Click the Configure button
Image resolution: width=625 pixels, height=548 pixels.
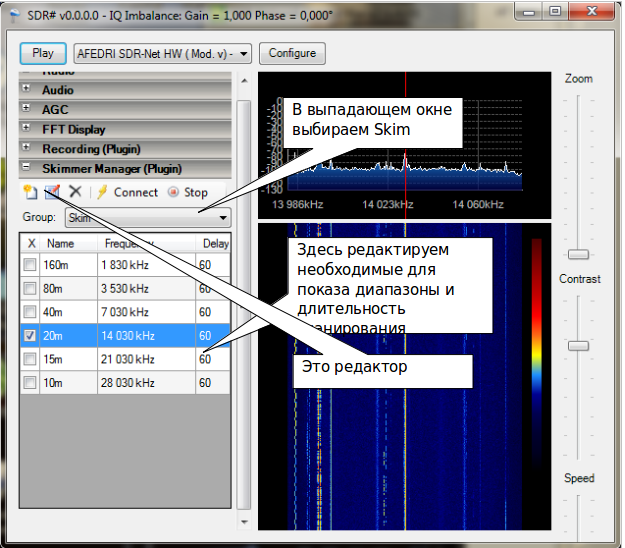[x=292, y=53]
